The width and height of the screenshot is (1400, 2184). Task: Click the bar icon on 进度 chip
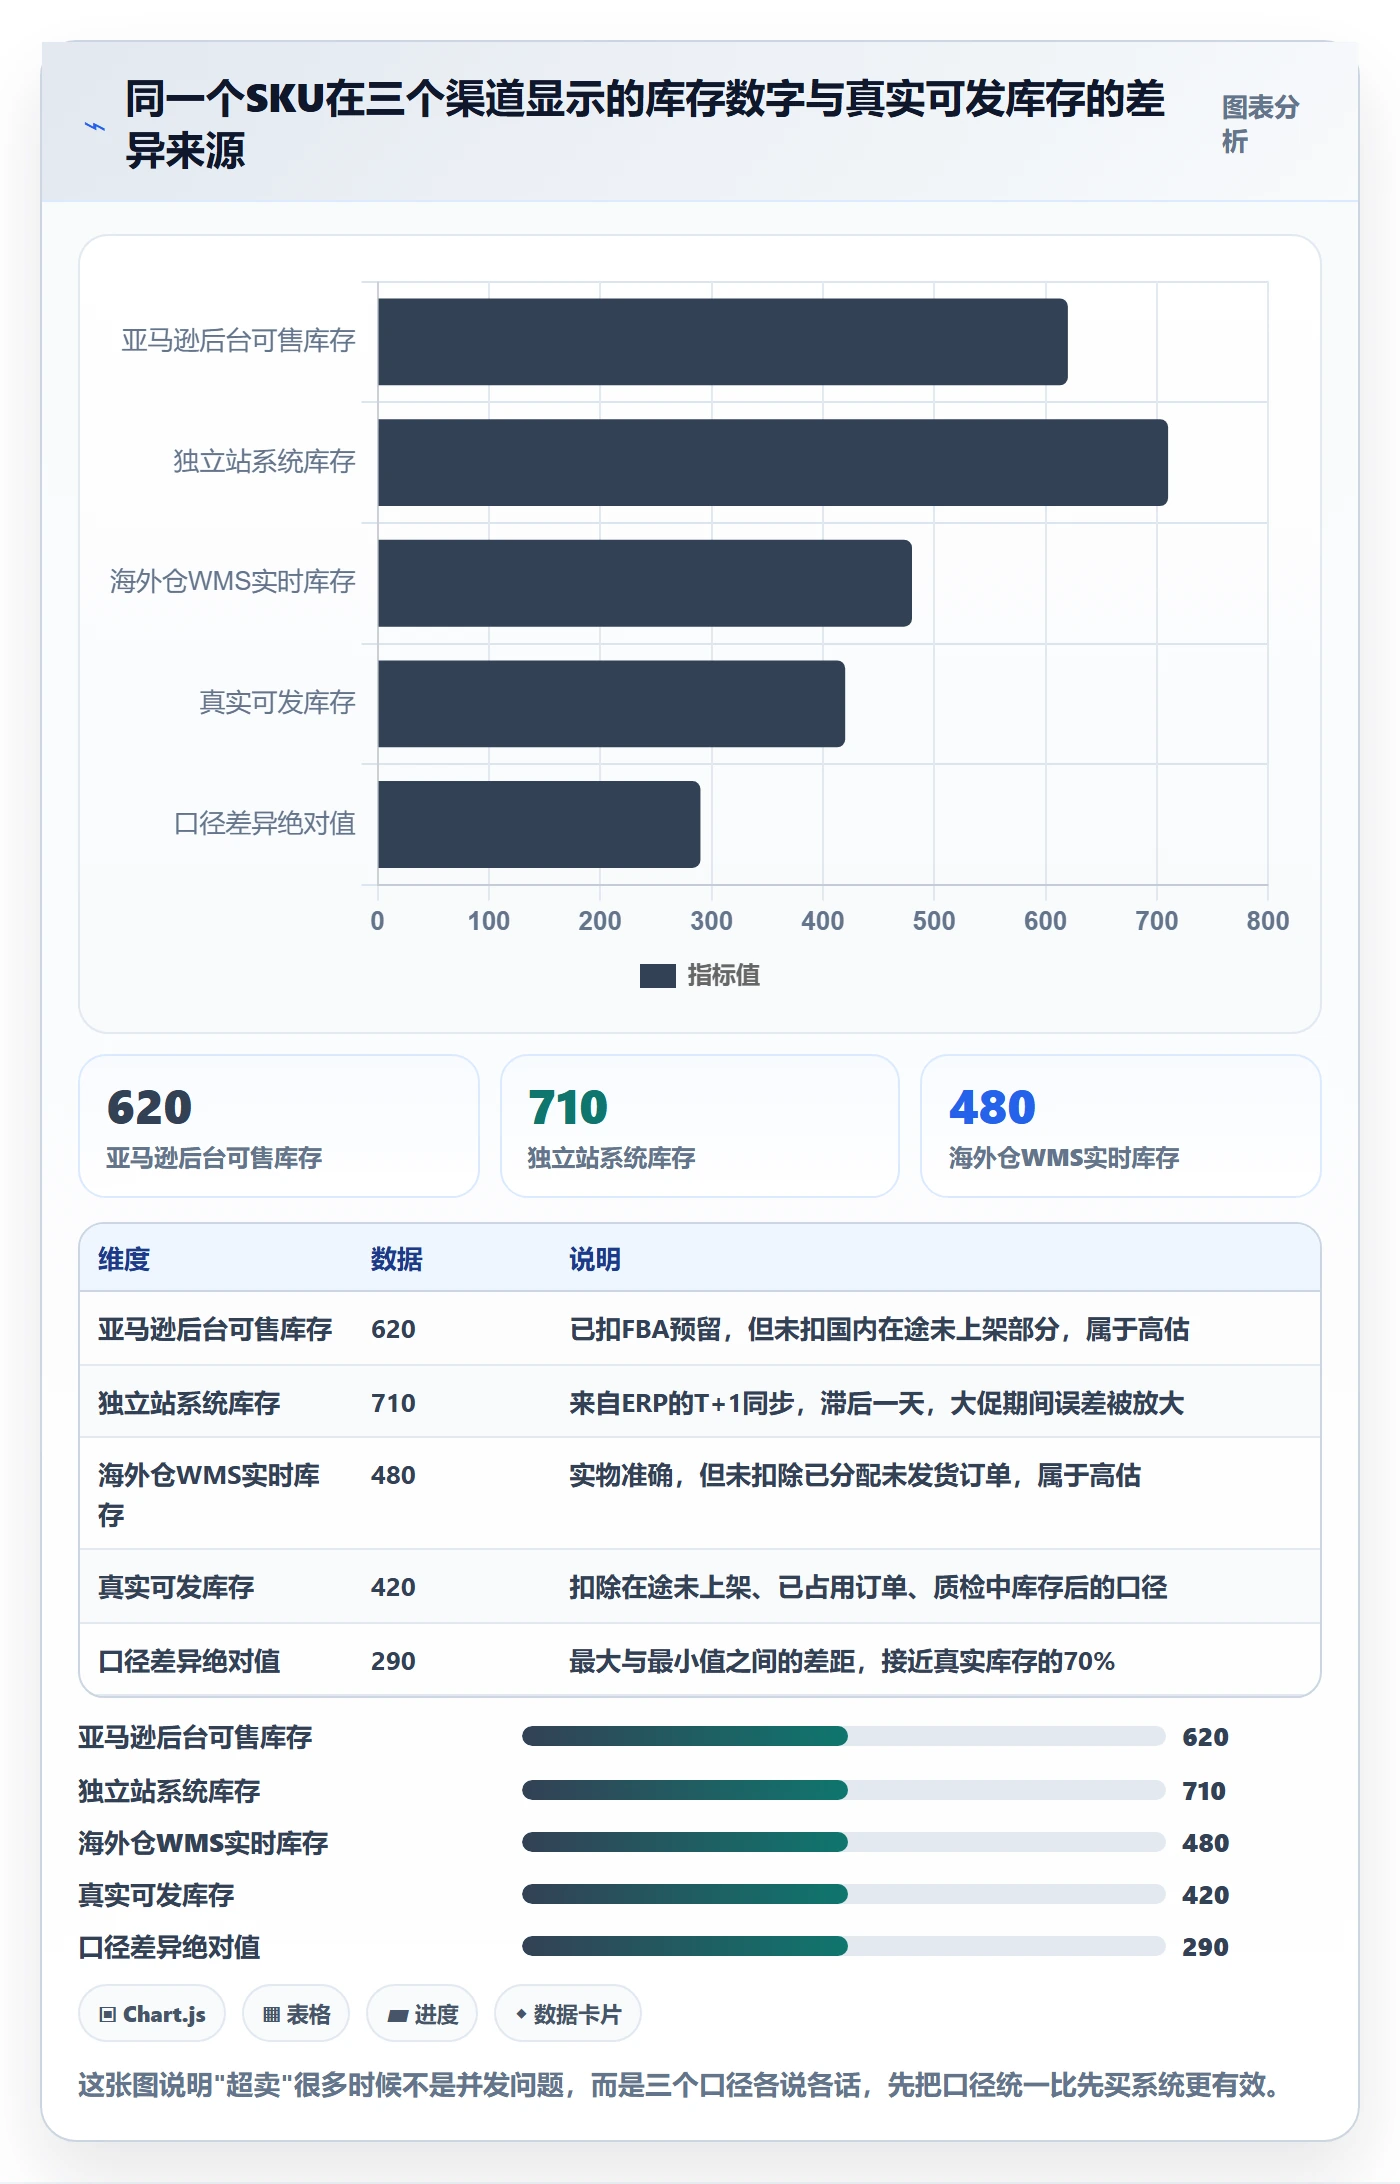point(398,2015)
